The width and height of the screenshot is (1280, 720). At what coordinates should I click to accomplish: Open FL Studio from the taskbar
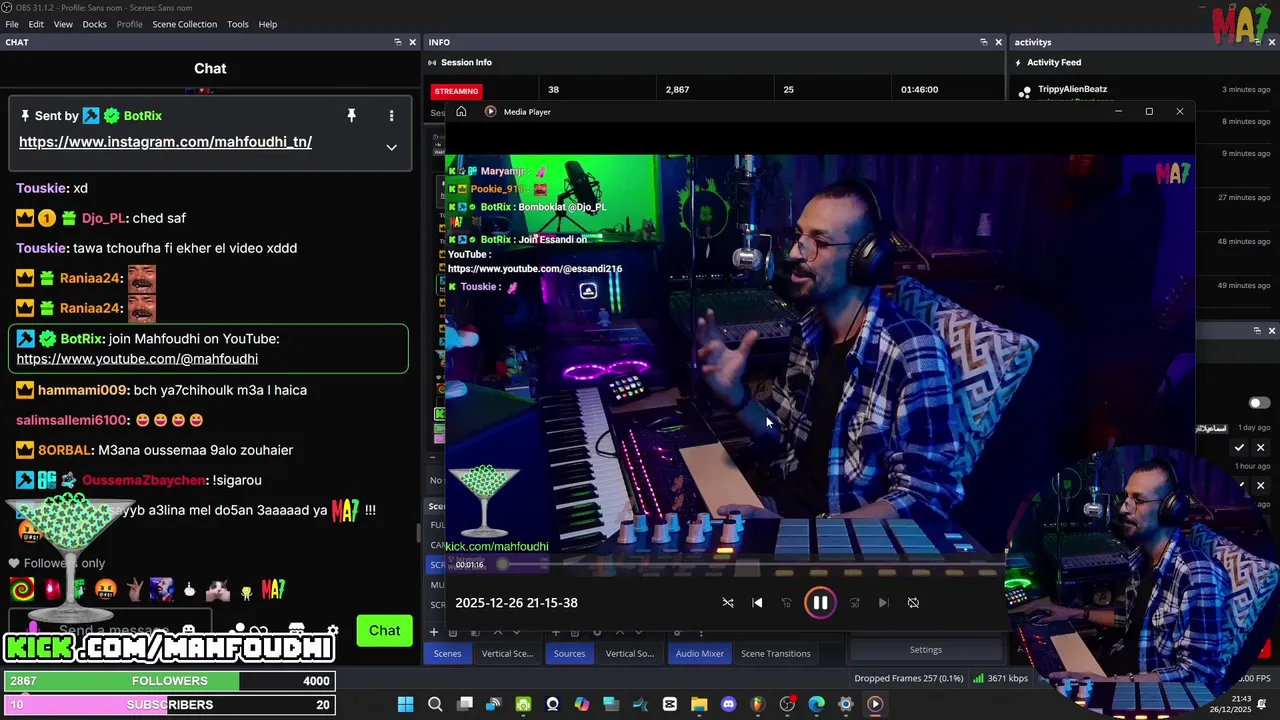(757, 704)
